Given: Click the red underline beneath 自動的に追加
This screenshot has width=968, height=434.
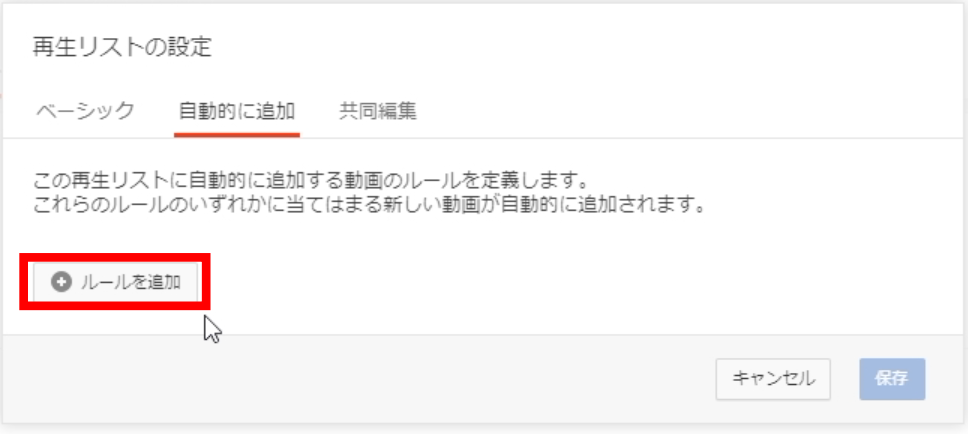Looking at the screenshot, I should [x=236, y=135].
